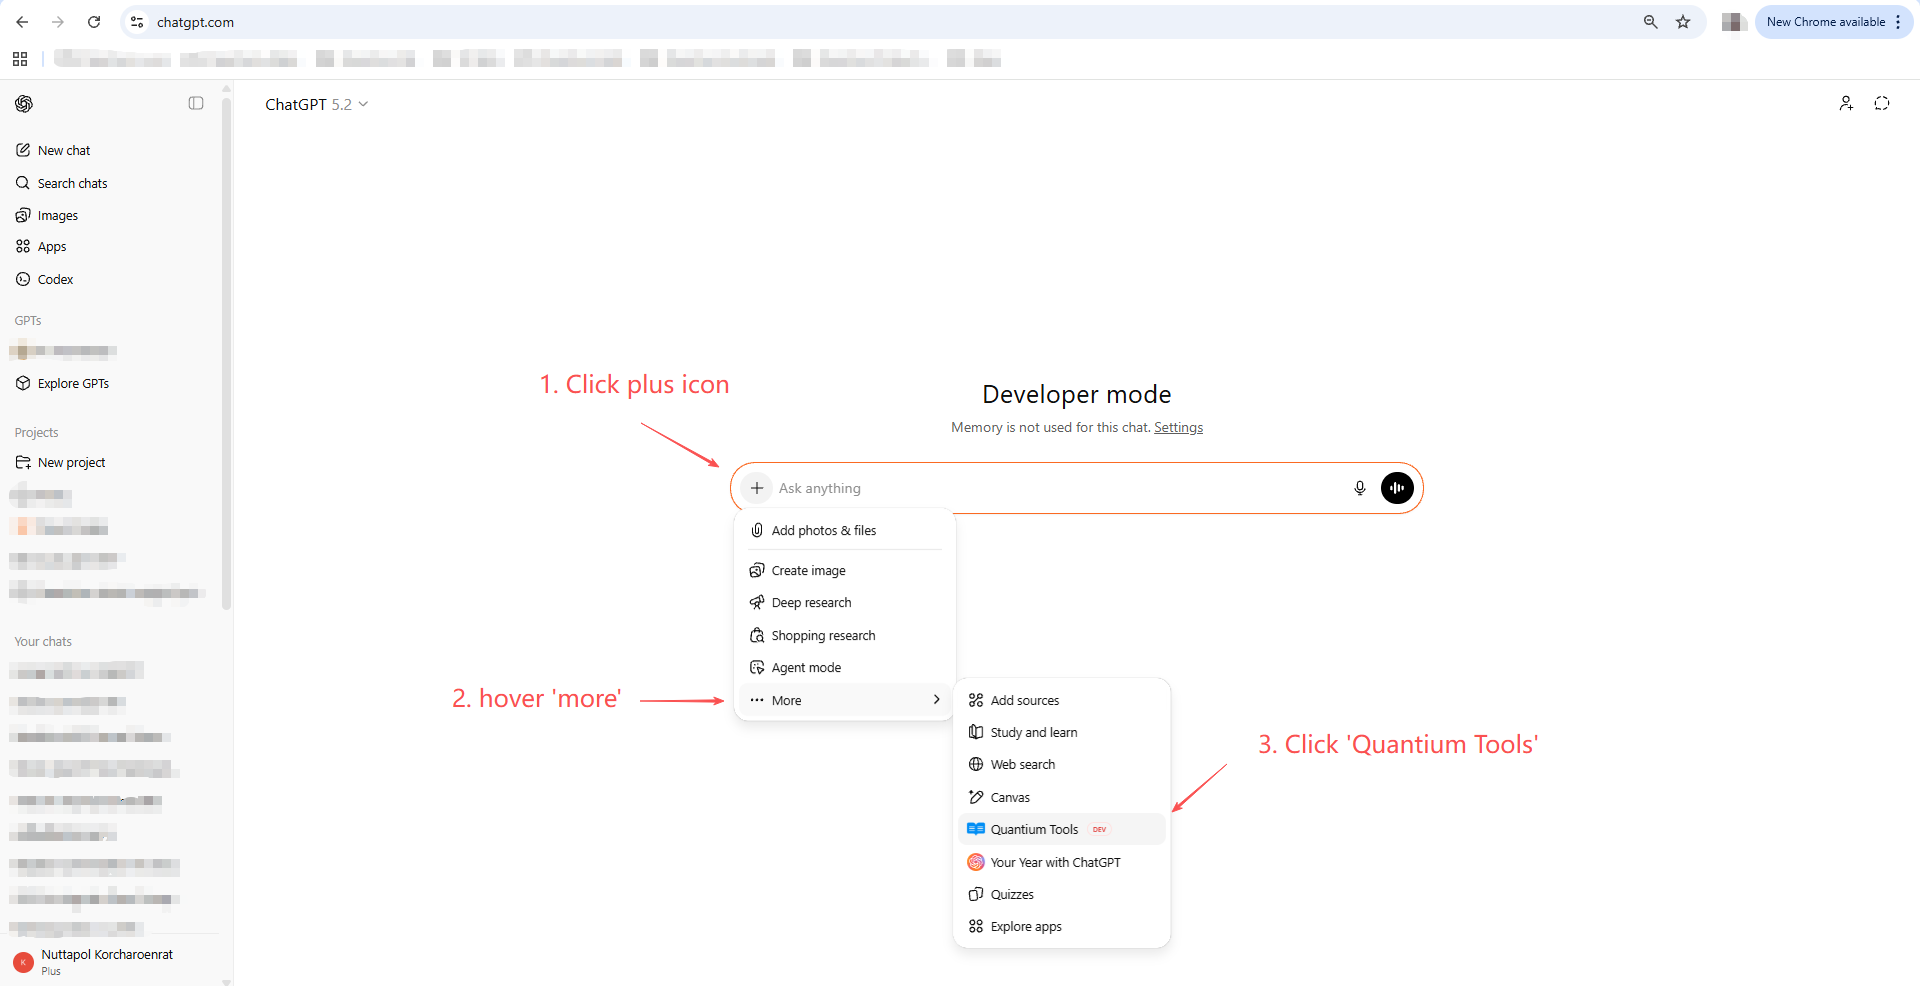Click the browser forward arrow
The height and width of the screenshot is (986, 1920).
pos(58,22)
